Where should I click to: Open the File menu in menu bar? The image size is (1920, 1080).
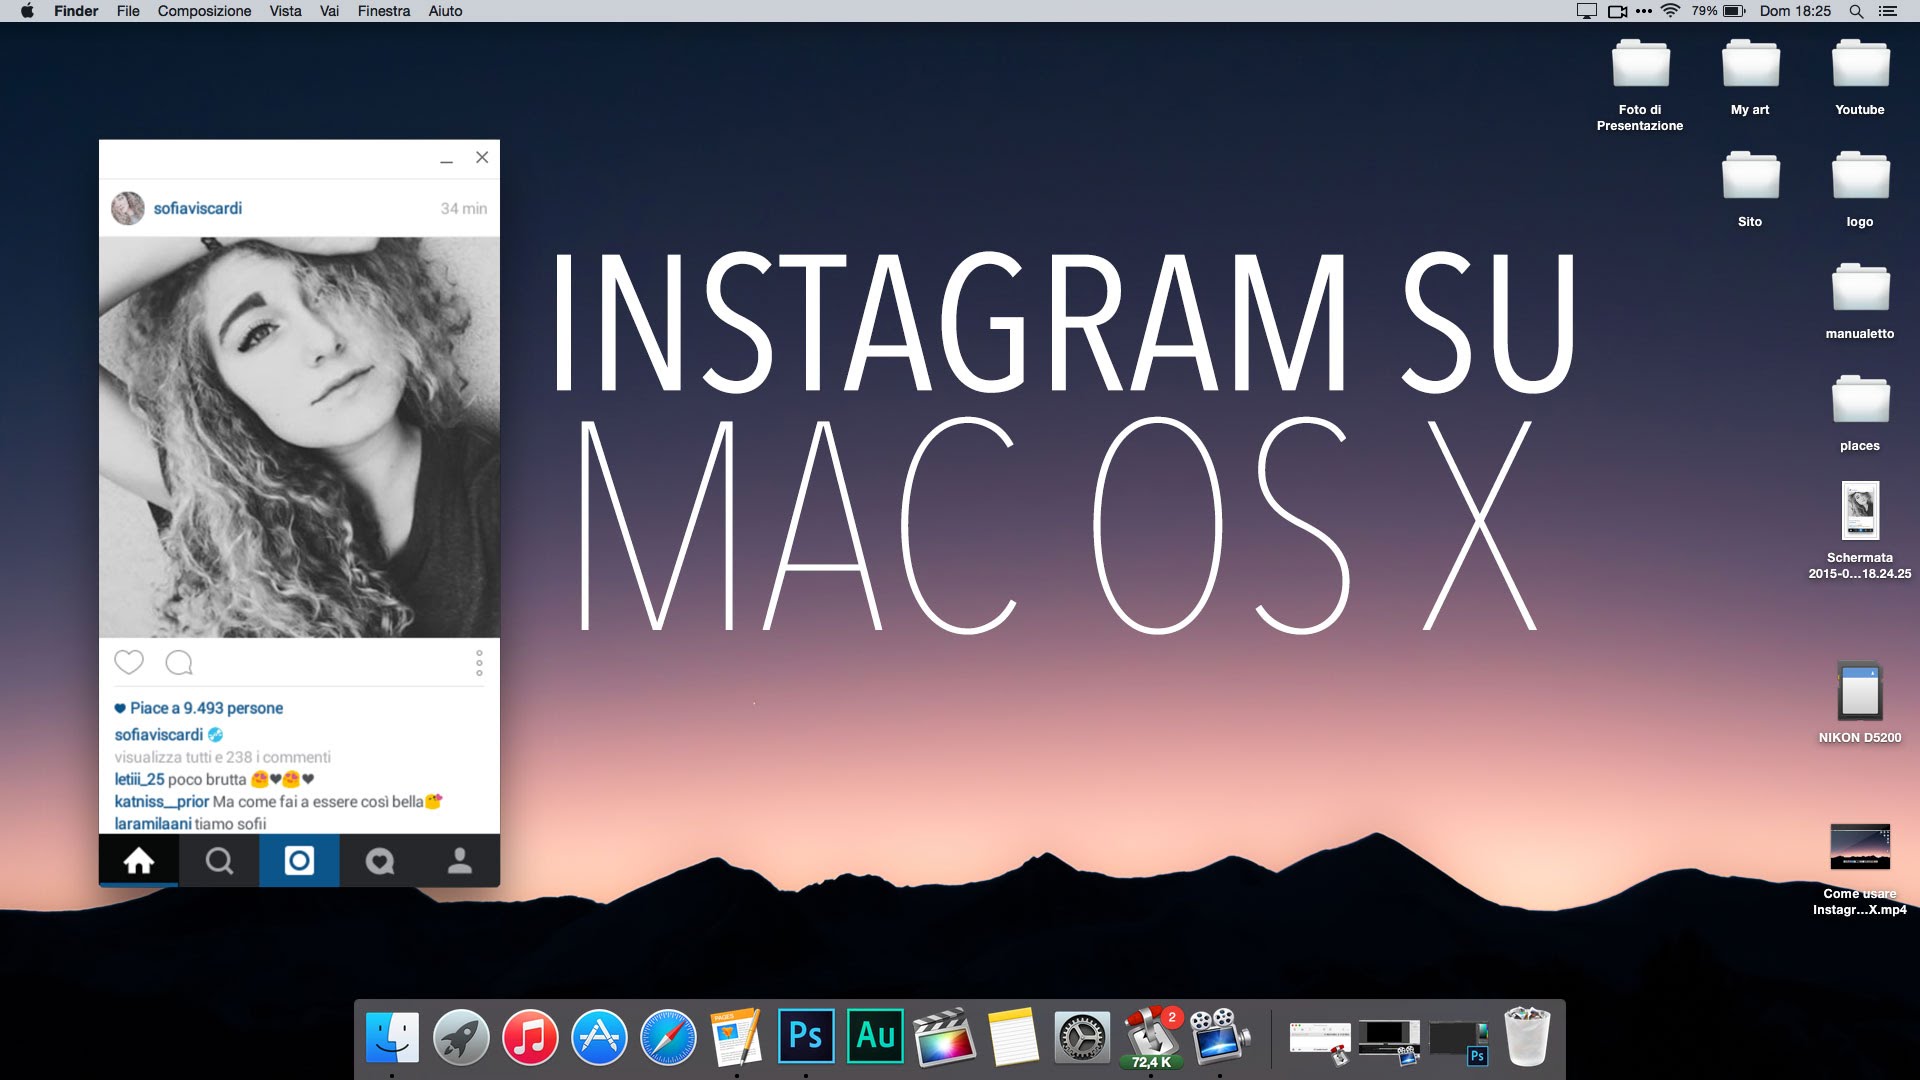[x=127, y=11]
